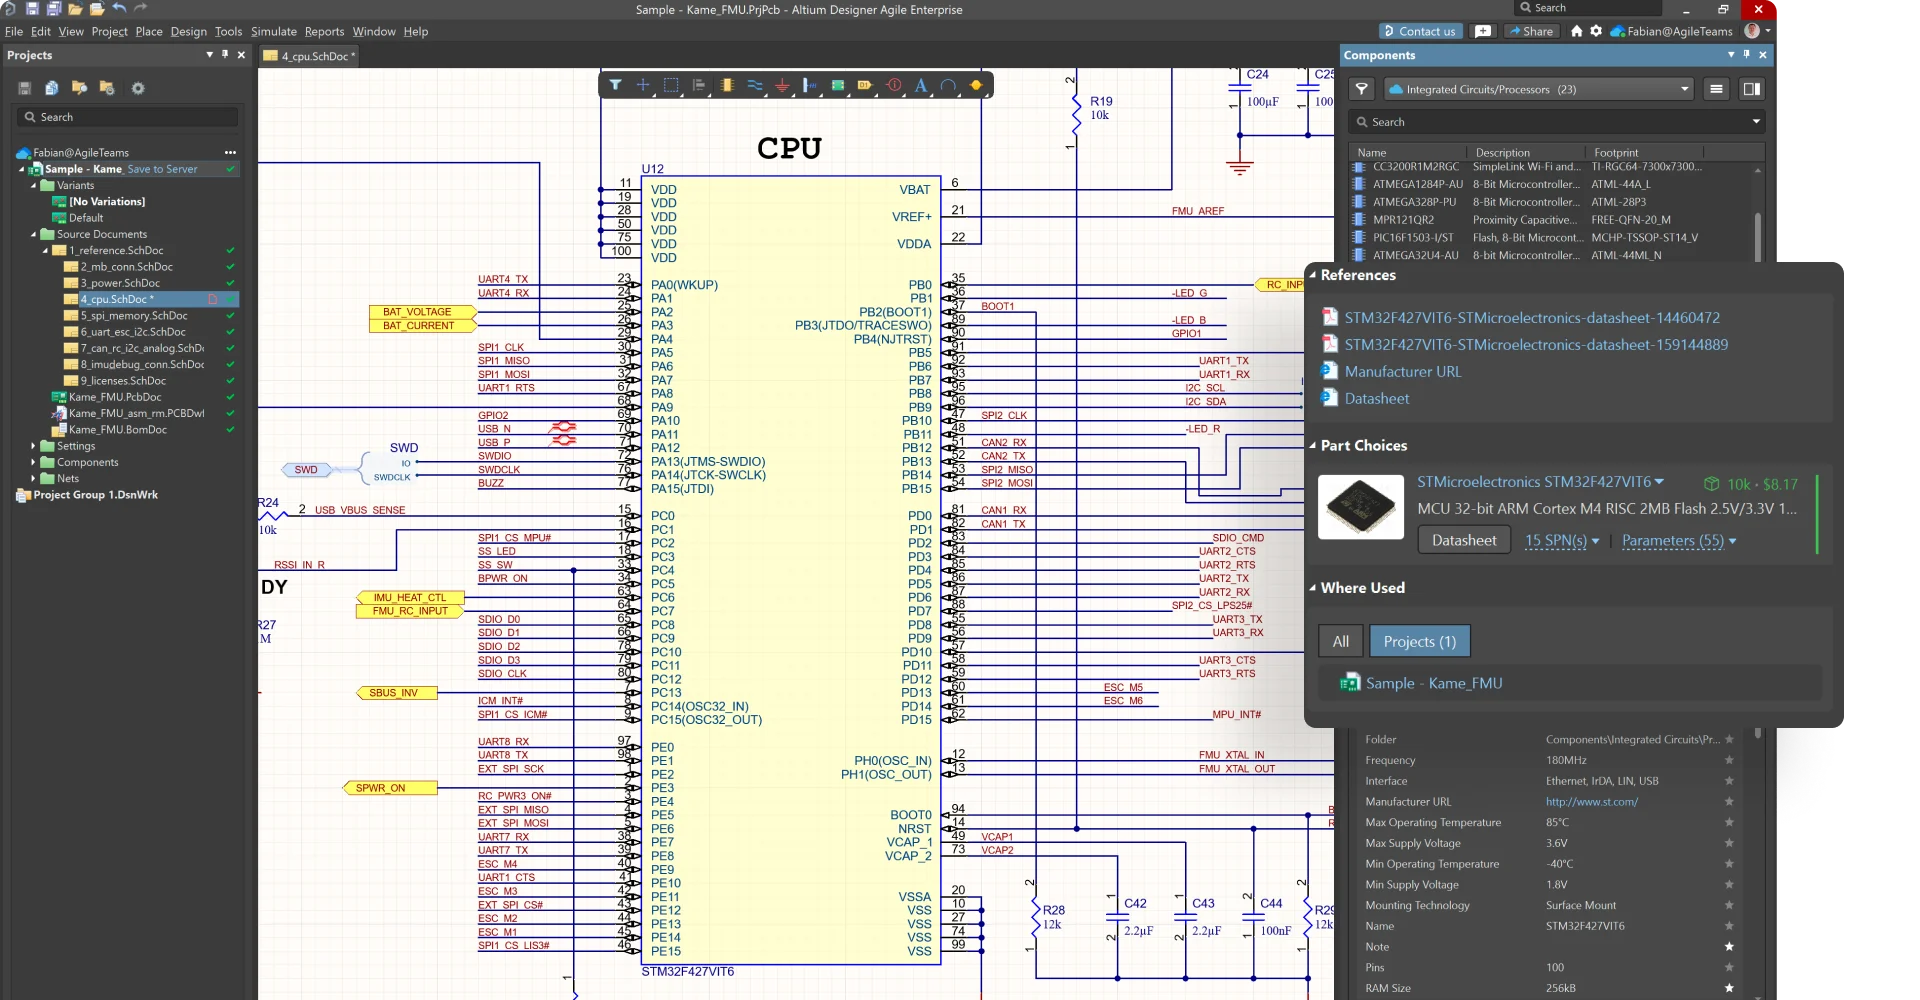Open the selection filter funnel in the schematic toolbar
Image resolution: width=1920 pixels, height=1000 pixels.
coord(615,86)
